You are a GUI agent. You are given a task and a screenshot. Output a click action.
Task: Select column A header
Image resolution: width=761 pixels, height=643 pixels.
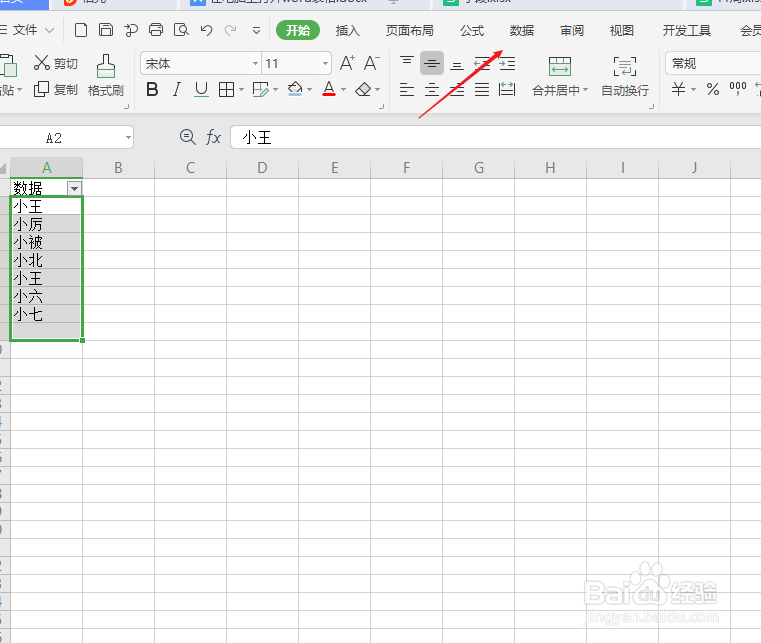[47, 168]
